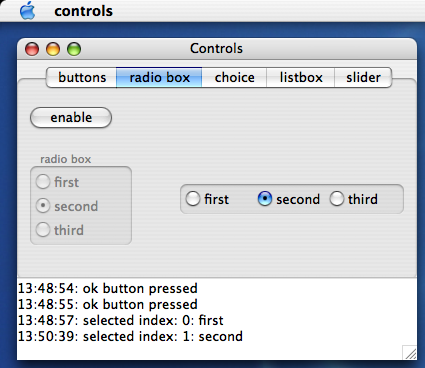Go to the listbox tab
Image resolution: width=425 pixels, height=368 pixels.
[301, 78]
